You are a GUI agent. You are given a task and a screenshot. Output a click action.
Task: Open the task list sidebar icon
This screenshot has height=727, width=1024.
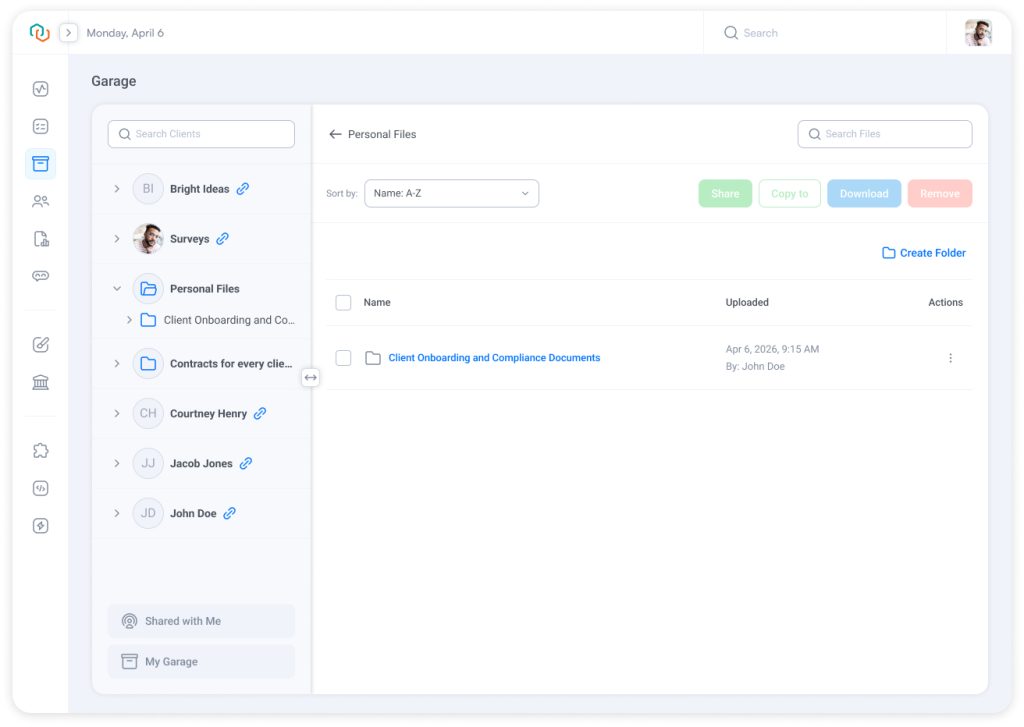pyautogui.click(x=40, y=126)
